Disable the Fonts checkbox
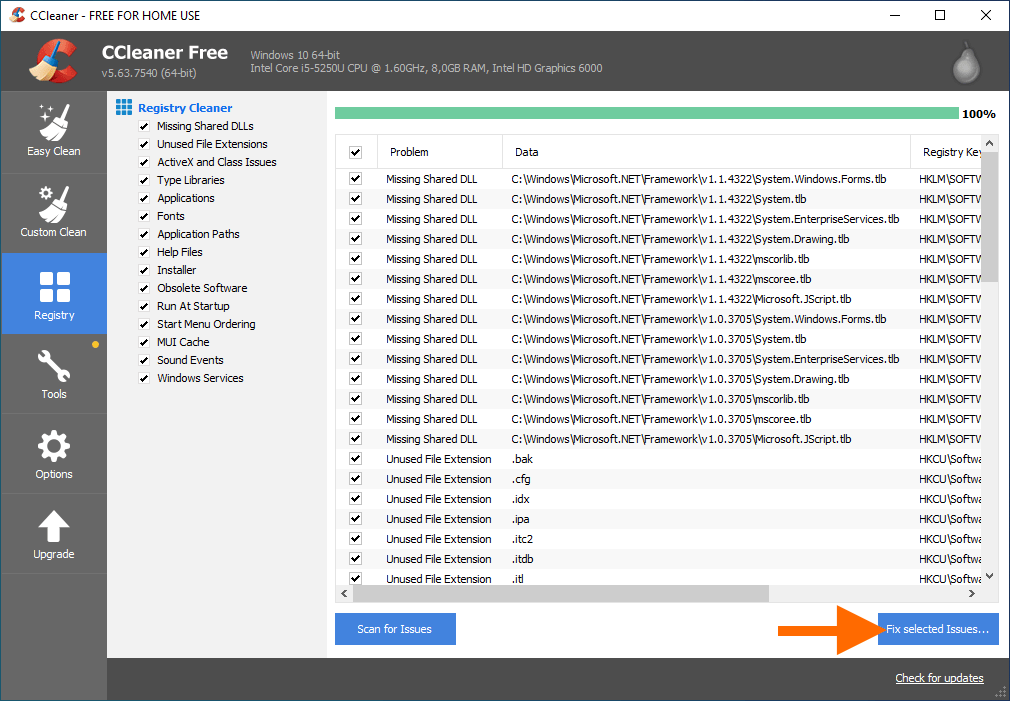Image resolution: width=1010 pixels, height=701 pixels. [x=144, y=216]
